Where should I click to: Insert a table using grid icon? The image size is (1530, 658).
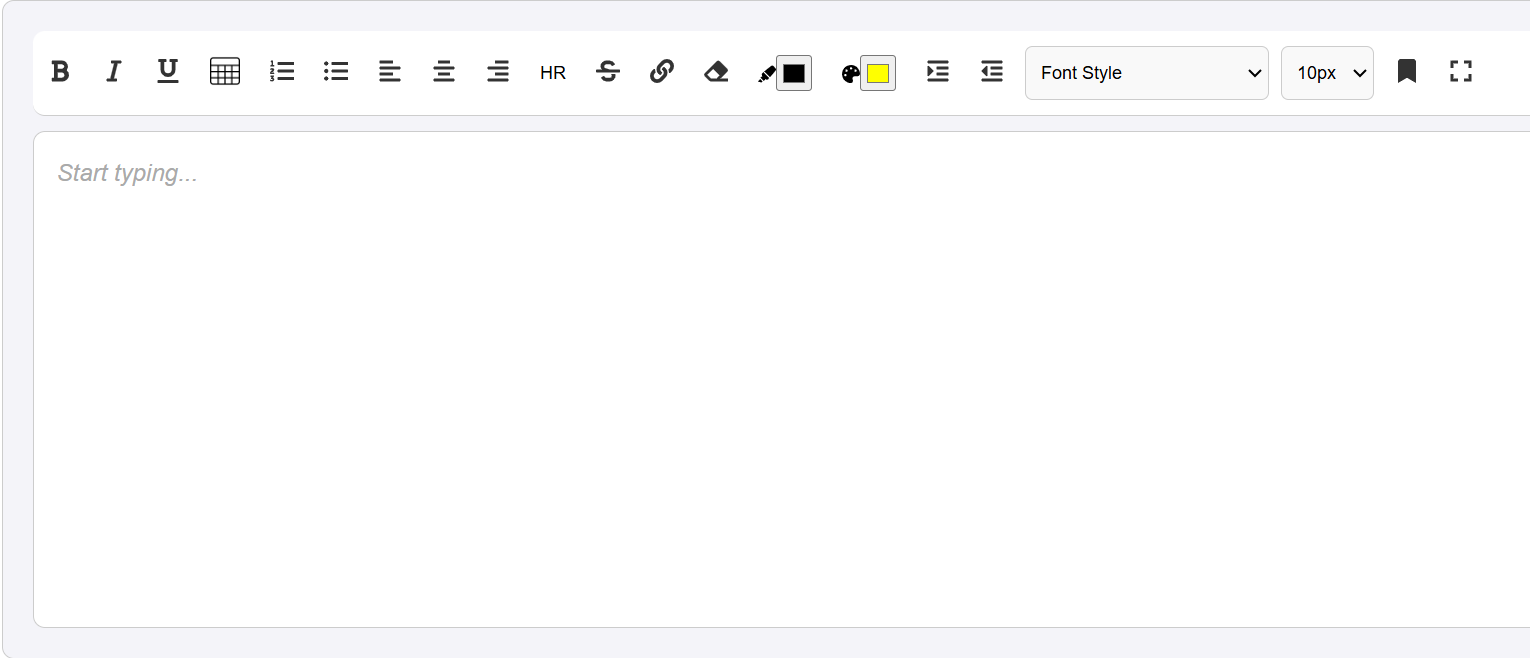click(x=225, y=72)
